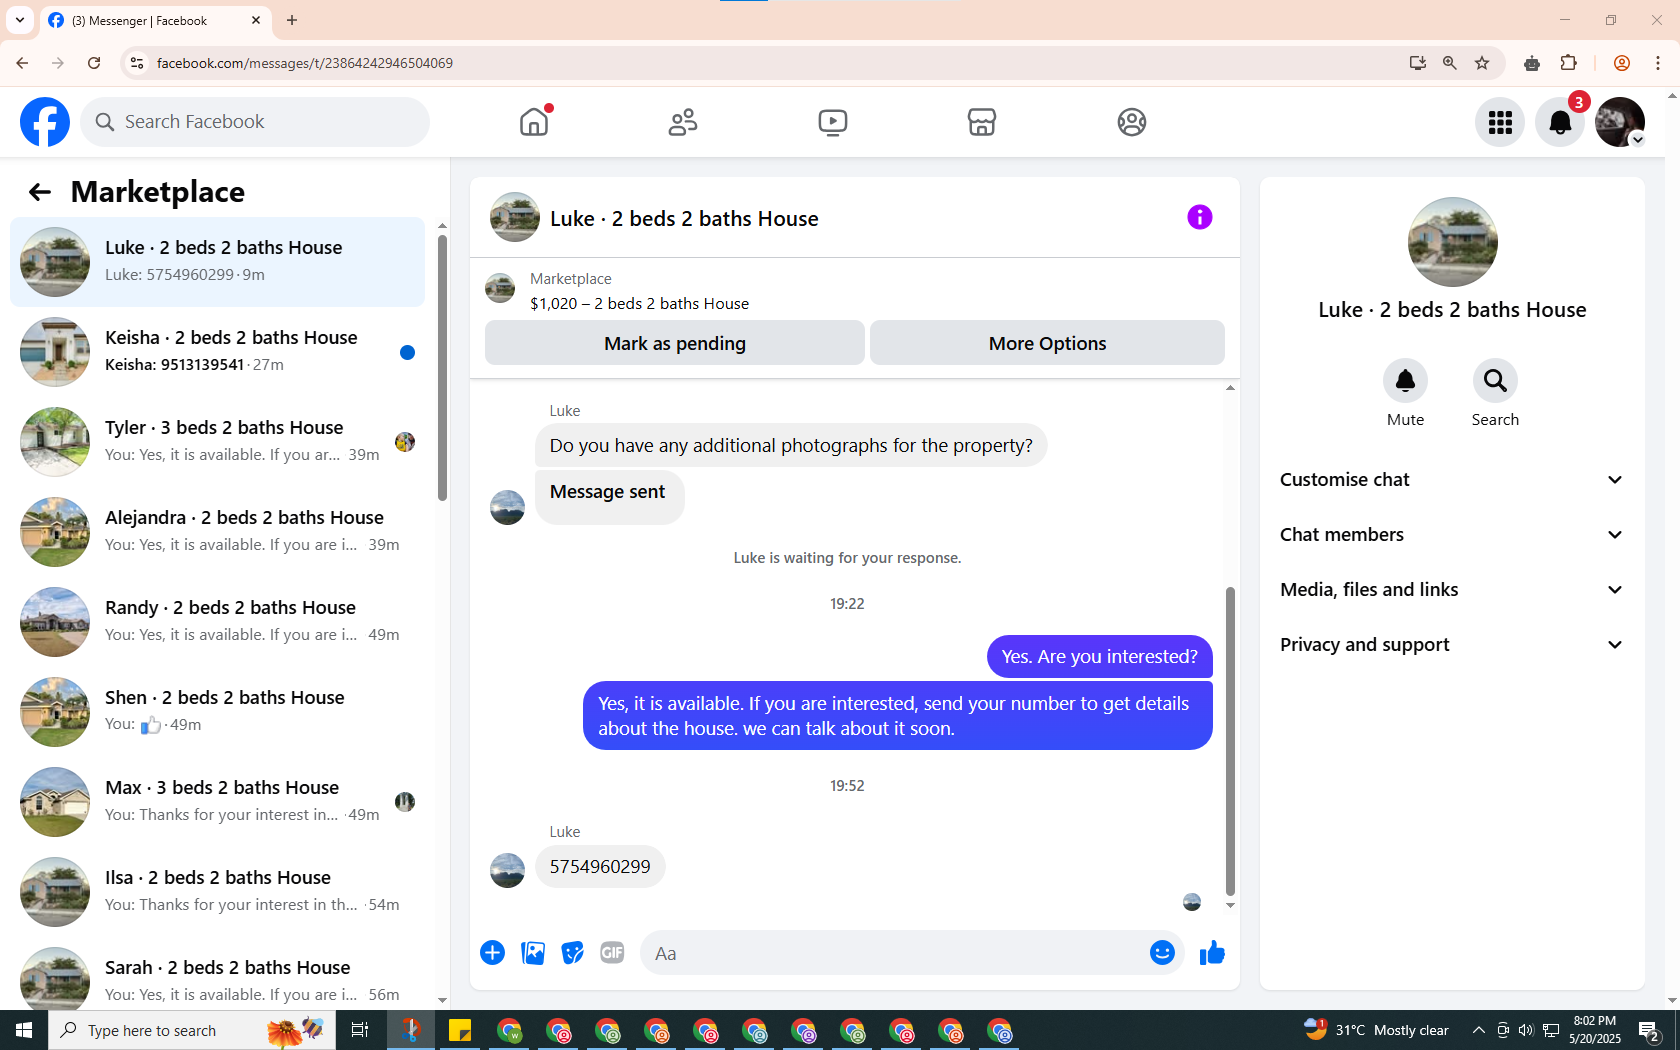Open Randy 2 beds 2 baths conversation
The height and width of the screenshot is (1050, 1680).
pos(217,622)
